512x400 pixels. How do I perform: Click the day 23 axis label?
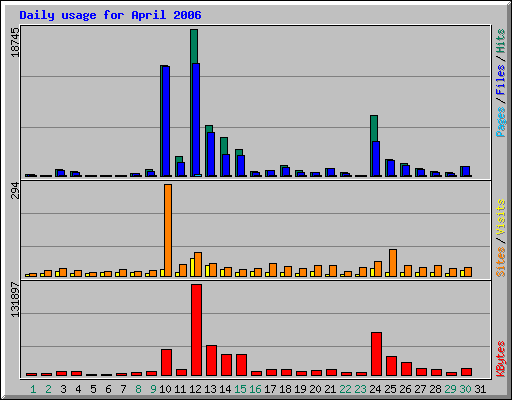pos(360,389)
